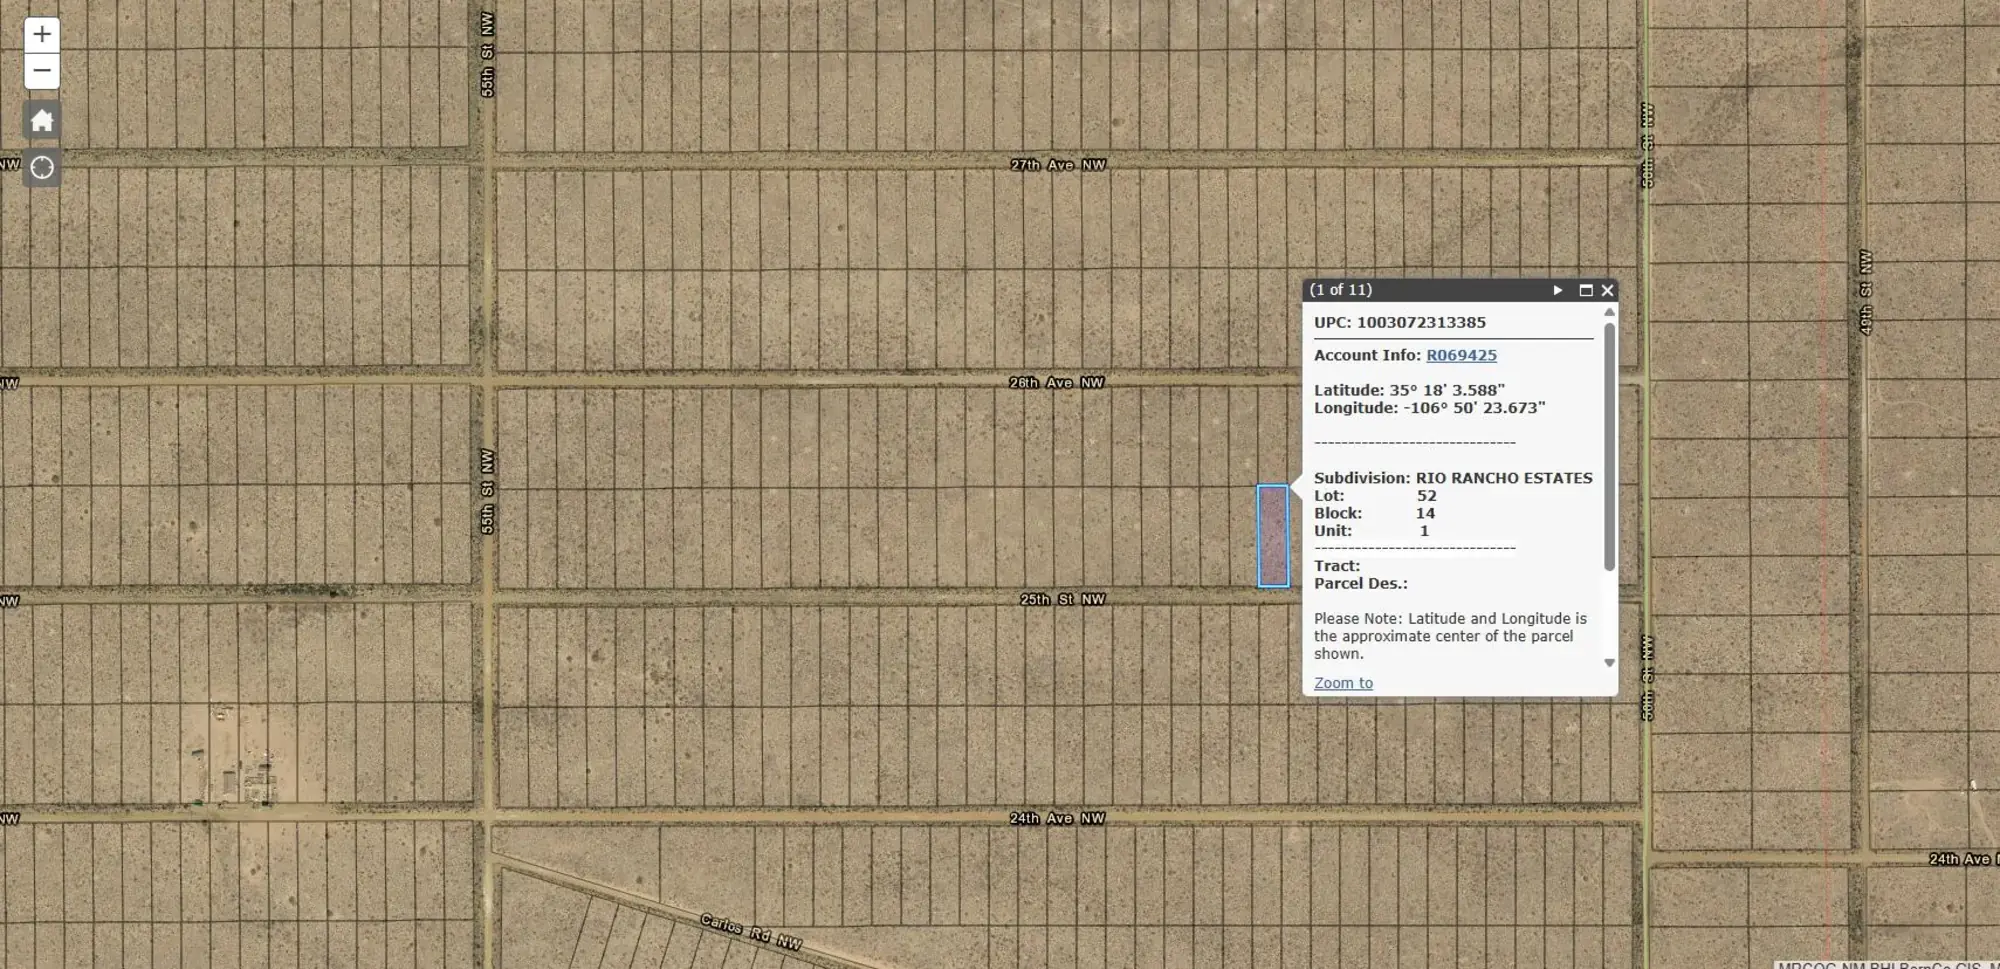Click the popup title bar (1 of 11)
The image size is (2000, 969).
pos(1420,290)
